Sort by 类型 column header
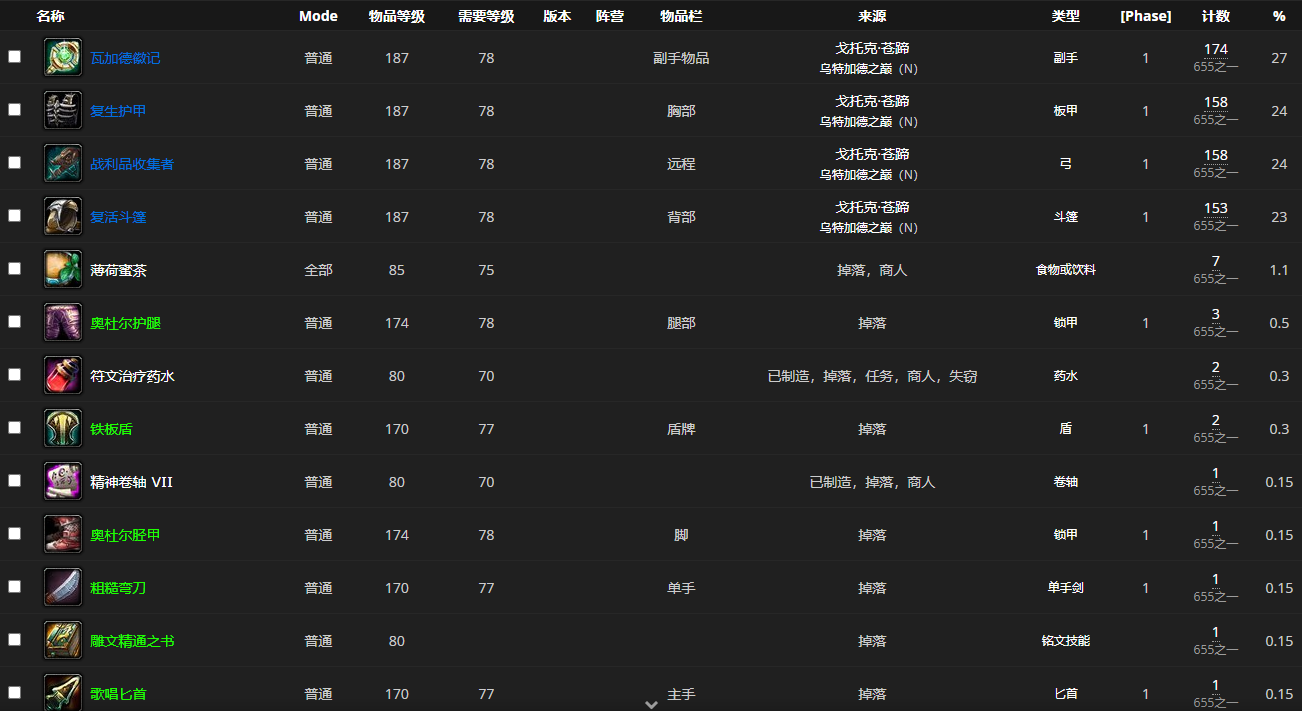The image size is (1302, 711). 1066,16
